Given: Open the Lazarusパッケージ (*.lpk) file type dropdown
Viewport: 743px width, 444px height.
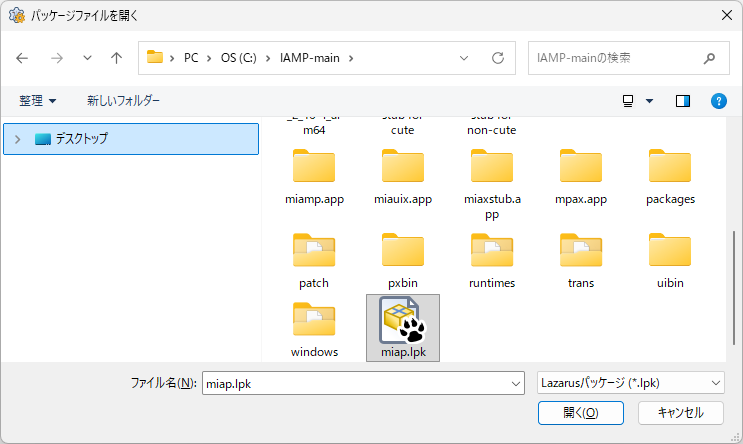Looking at the screenshot, I should pos(631,382).
